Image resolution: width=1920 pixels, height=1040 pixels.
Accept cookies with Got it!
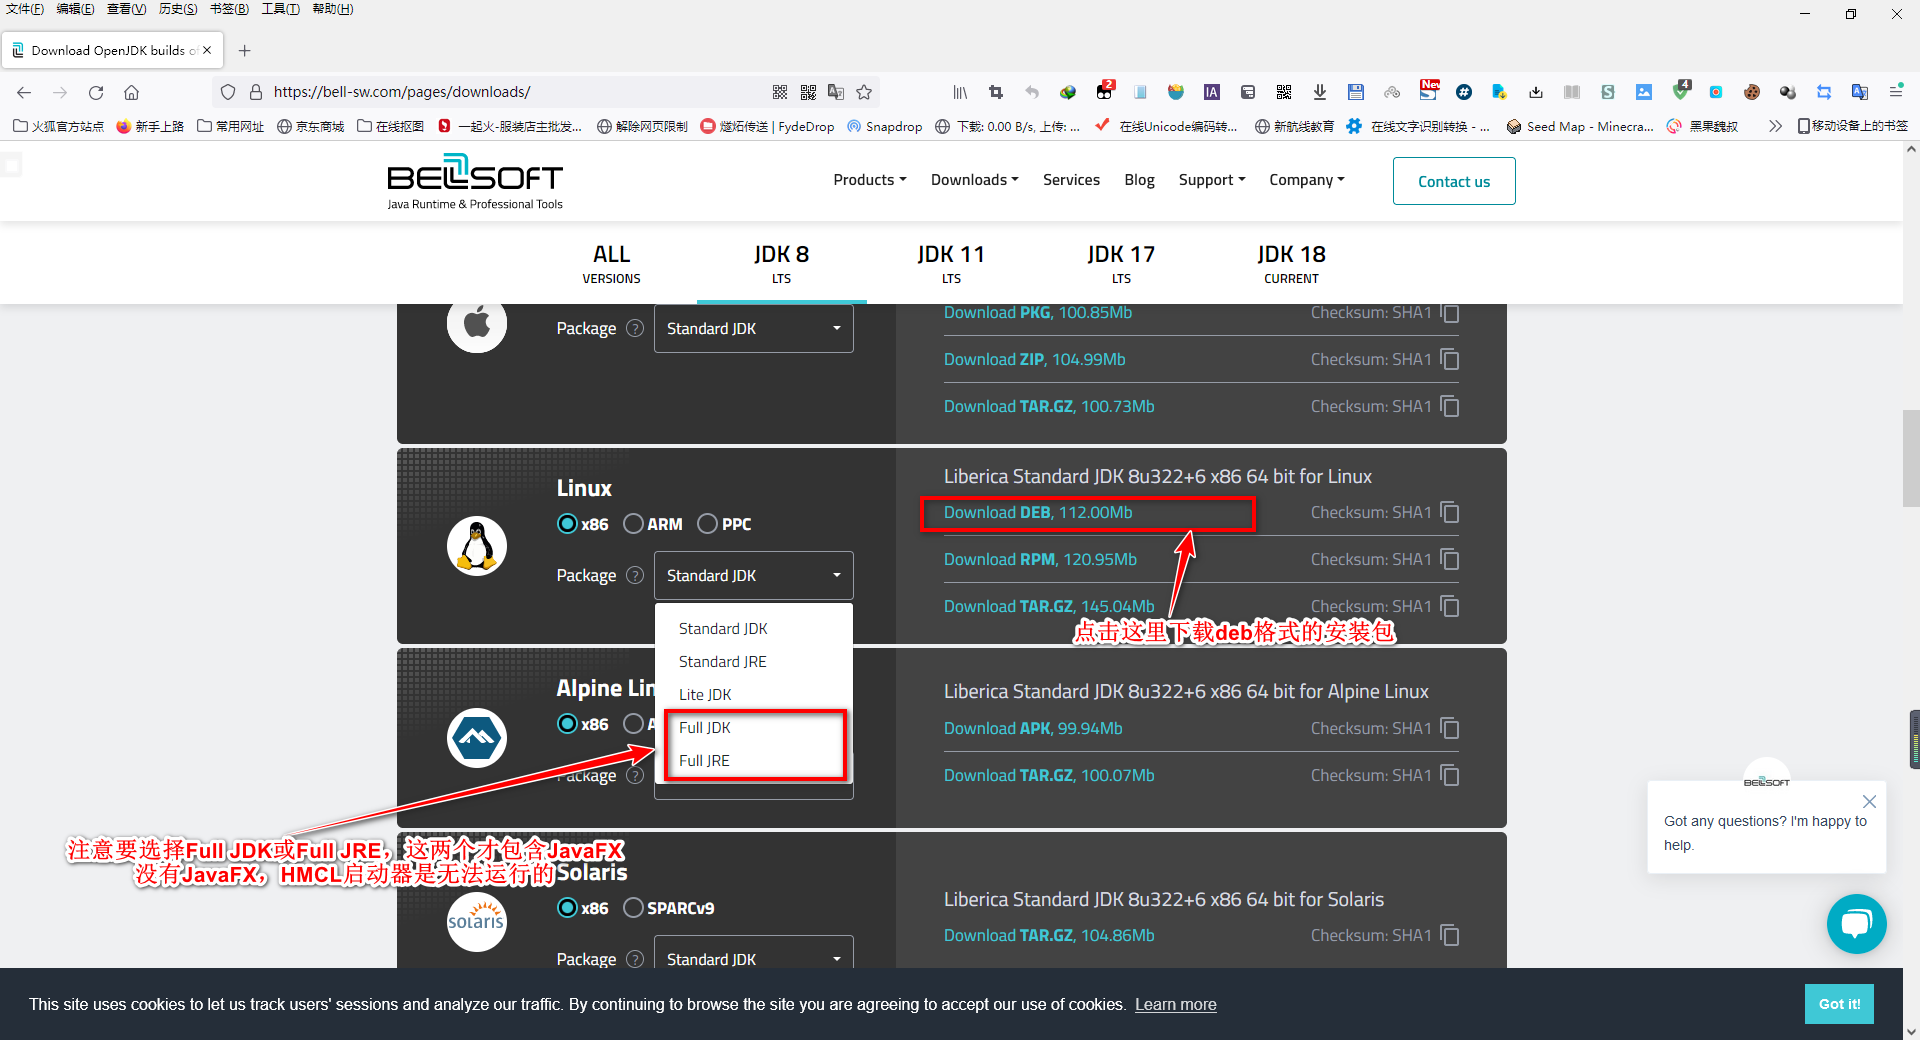[x=1839, y=1004]
